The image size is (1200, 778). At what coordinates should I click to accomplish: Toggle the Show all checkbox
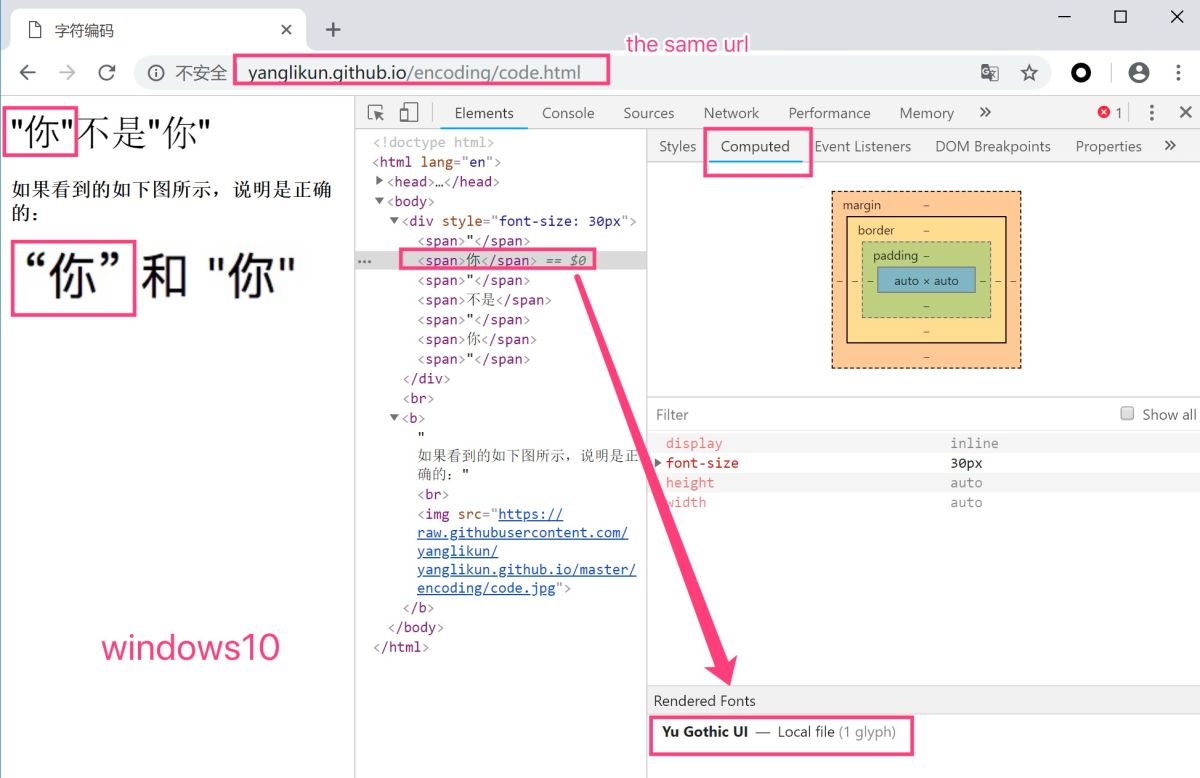coord(1127,414)
